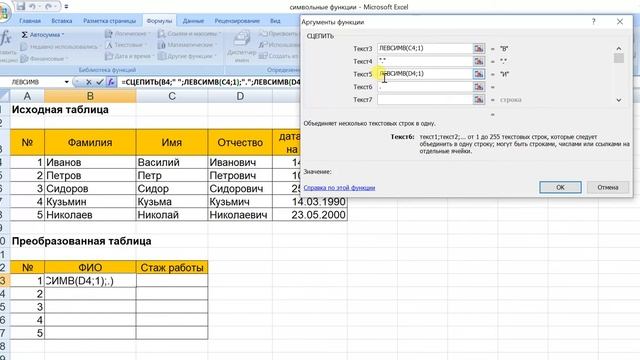Click the range selector icon for Текст3
640x360 pixels.
point(479,49)
